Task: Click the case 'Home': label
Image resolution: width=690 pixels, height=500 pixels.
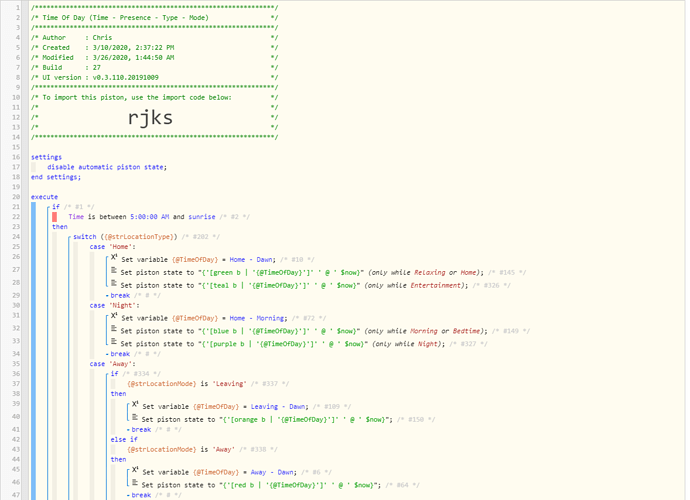Action: pos(113,247)
